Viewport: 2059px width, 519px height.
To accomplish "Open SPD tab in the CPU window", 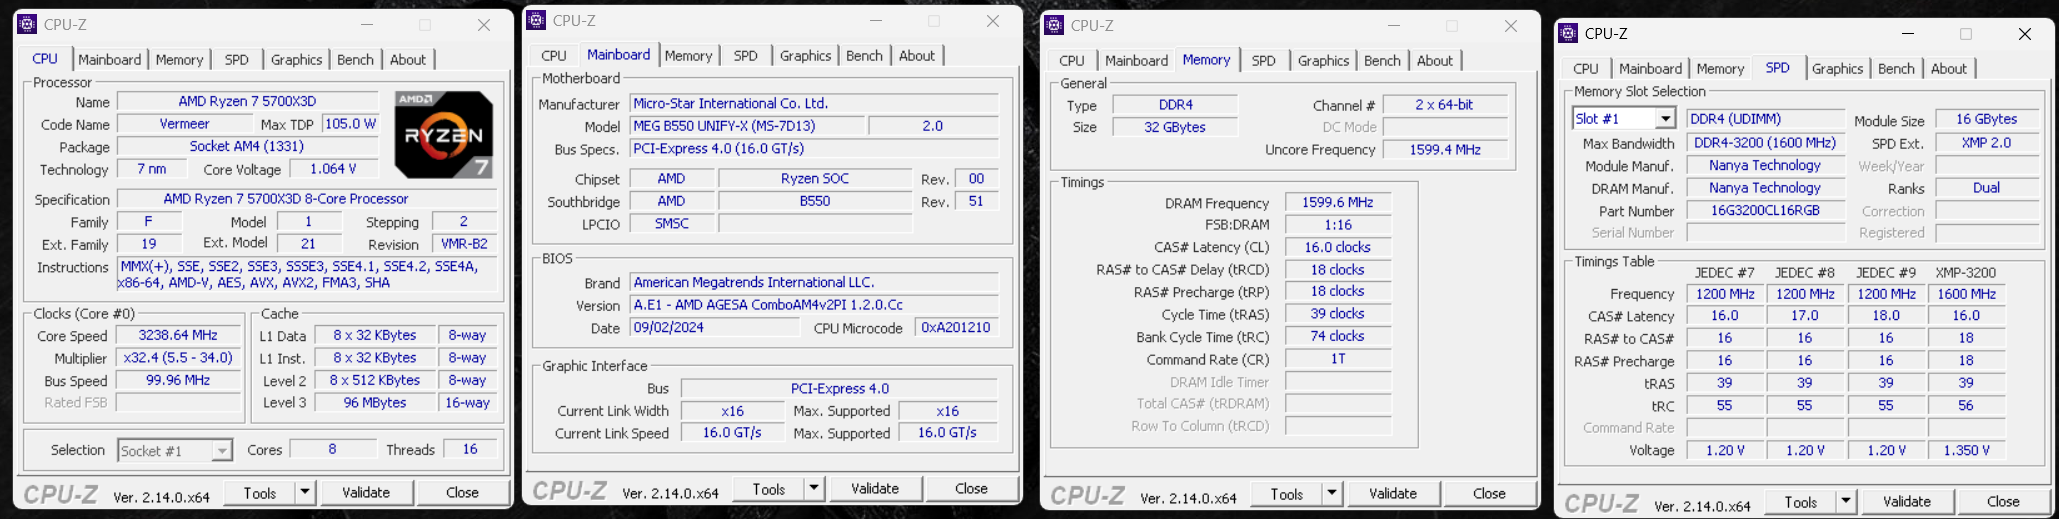I will coord(237,59).
